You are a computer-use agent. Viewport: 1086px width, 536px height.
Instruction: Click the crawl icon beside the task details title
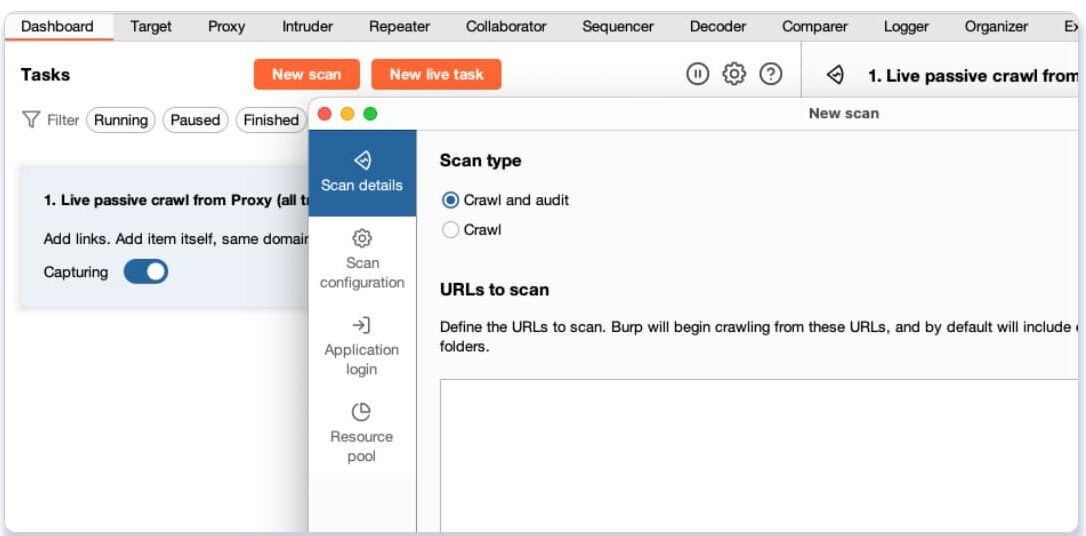point(835,75)
